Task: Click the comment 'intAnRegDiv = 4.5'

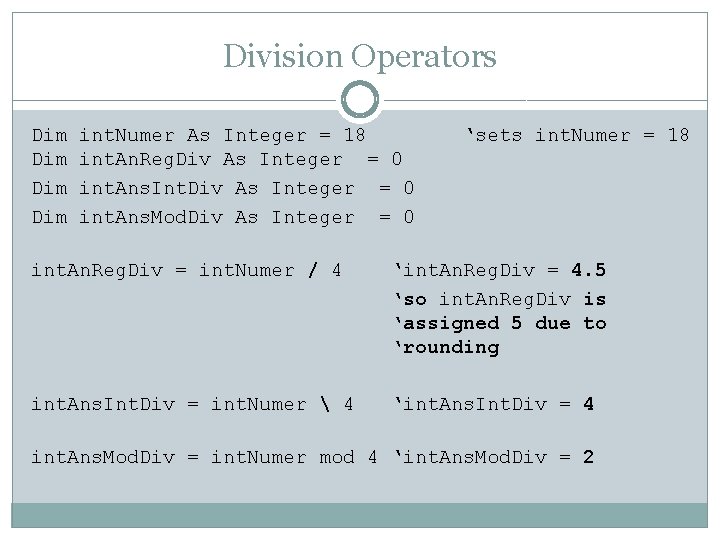Action: (x=501, y=270)
